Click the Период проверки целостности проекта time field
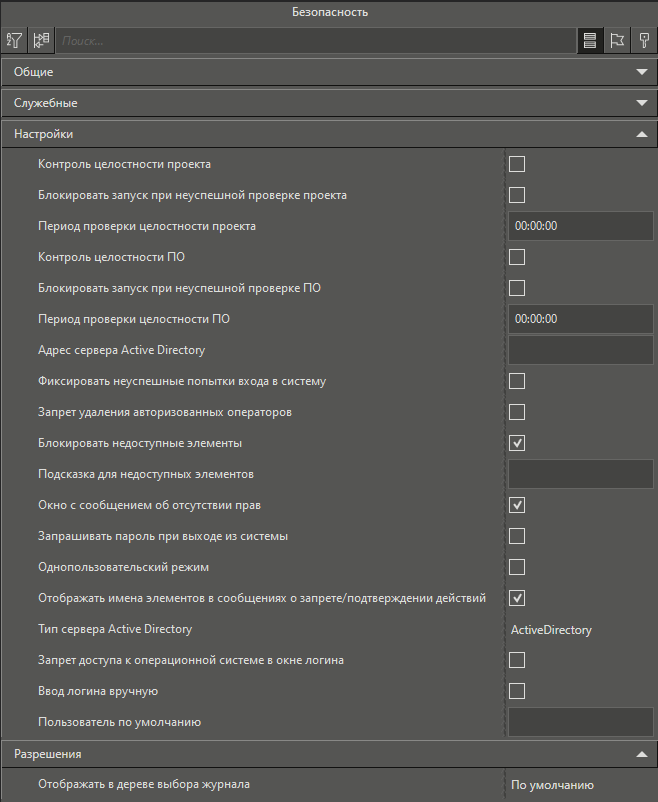This screenshot has height=802, width=658. 580,226
